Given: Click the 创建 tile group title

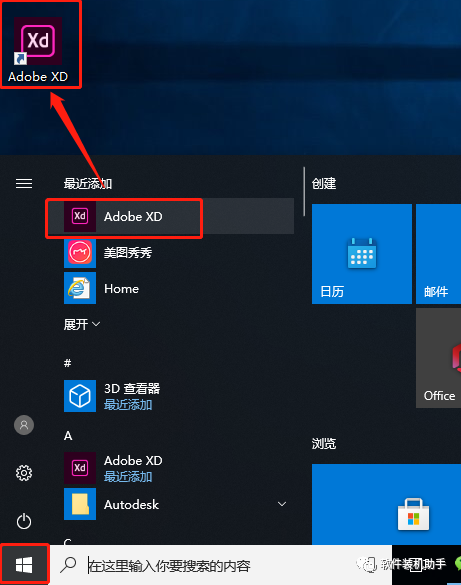Looking at the screenshot, I should pyautogui.click(x=324, y=184).
